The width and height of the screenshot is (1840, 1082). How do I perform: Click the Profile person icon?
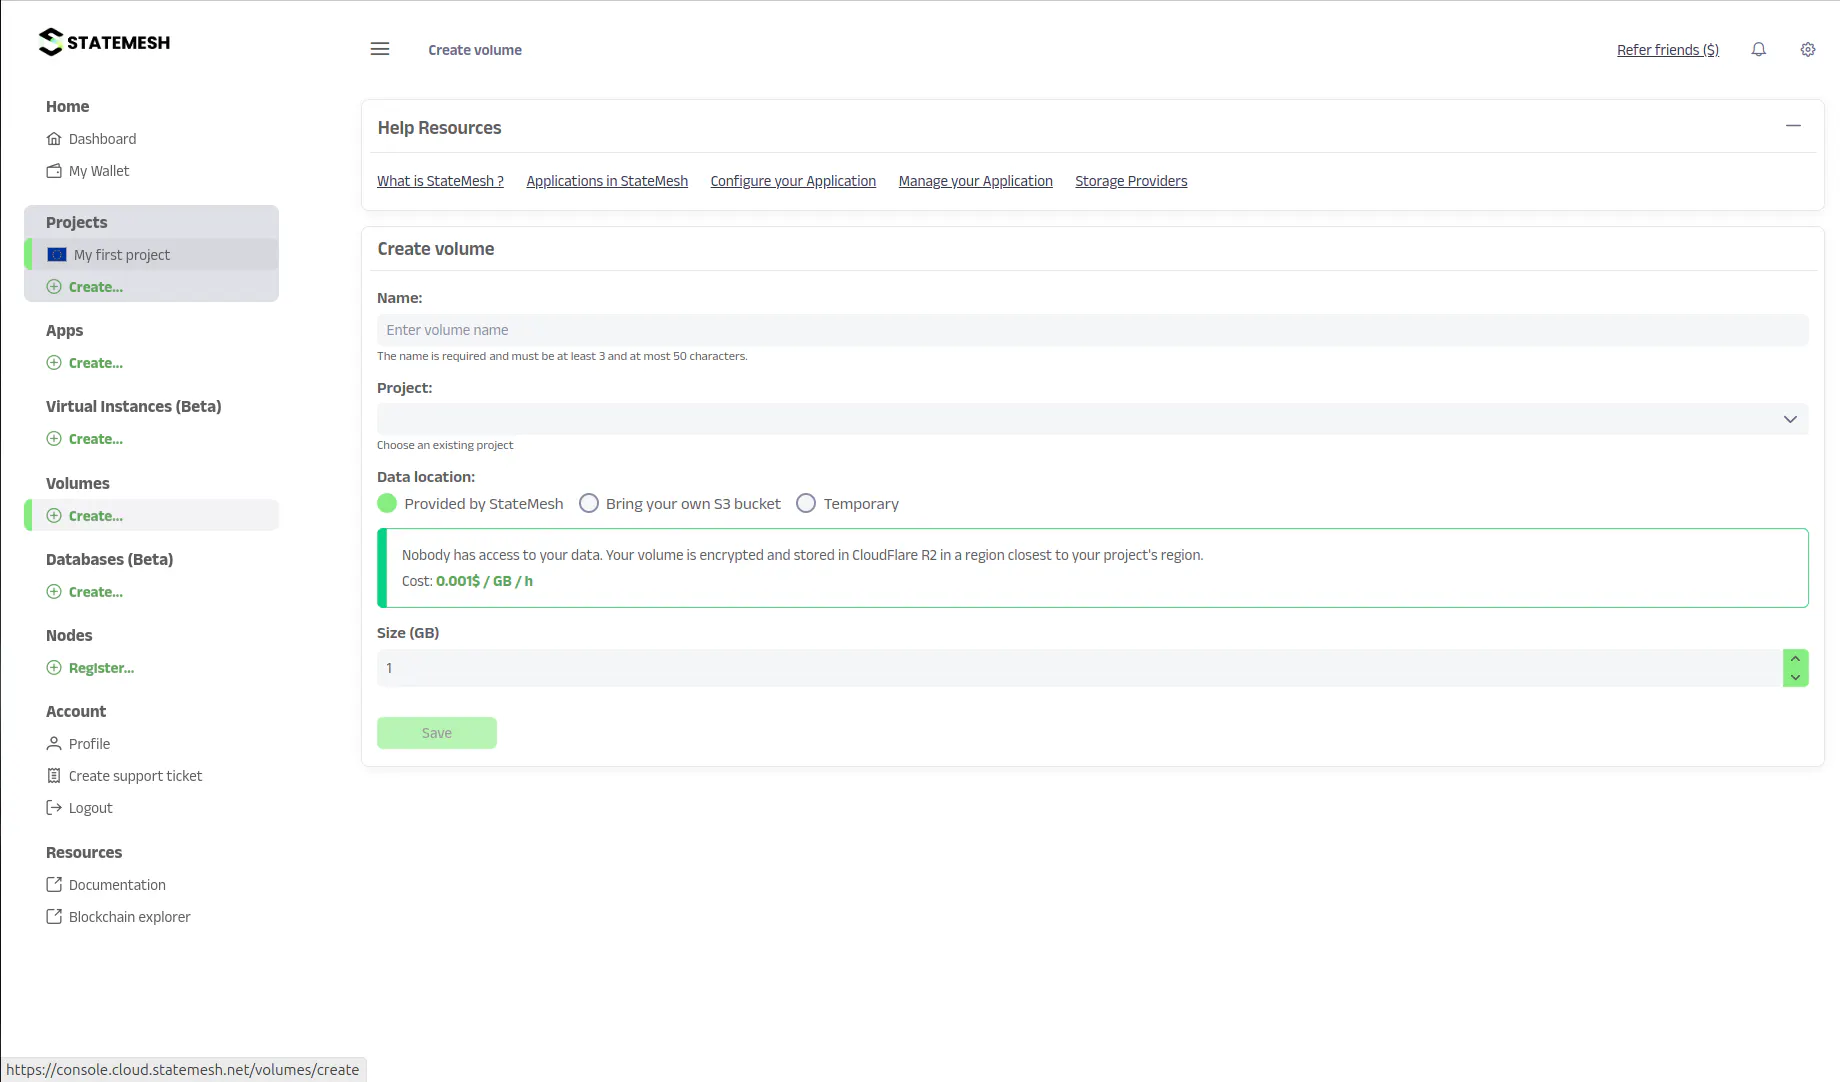[x=54, y=744]
